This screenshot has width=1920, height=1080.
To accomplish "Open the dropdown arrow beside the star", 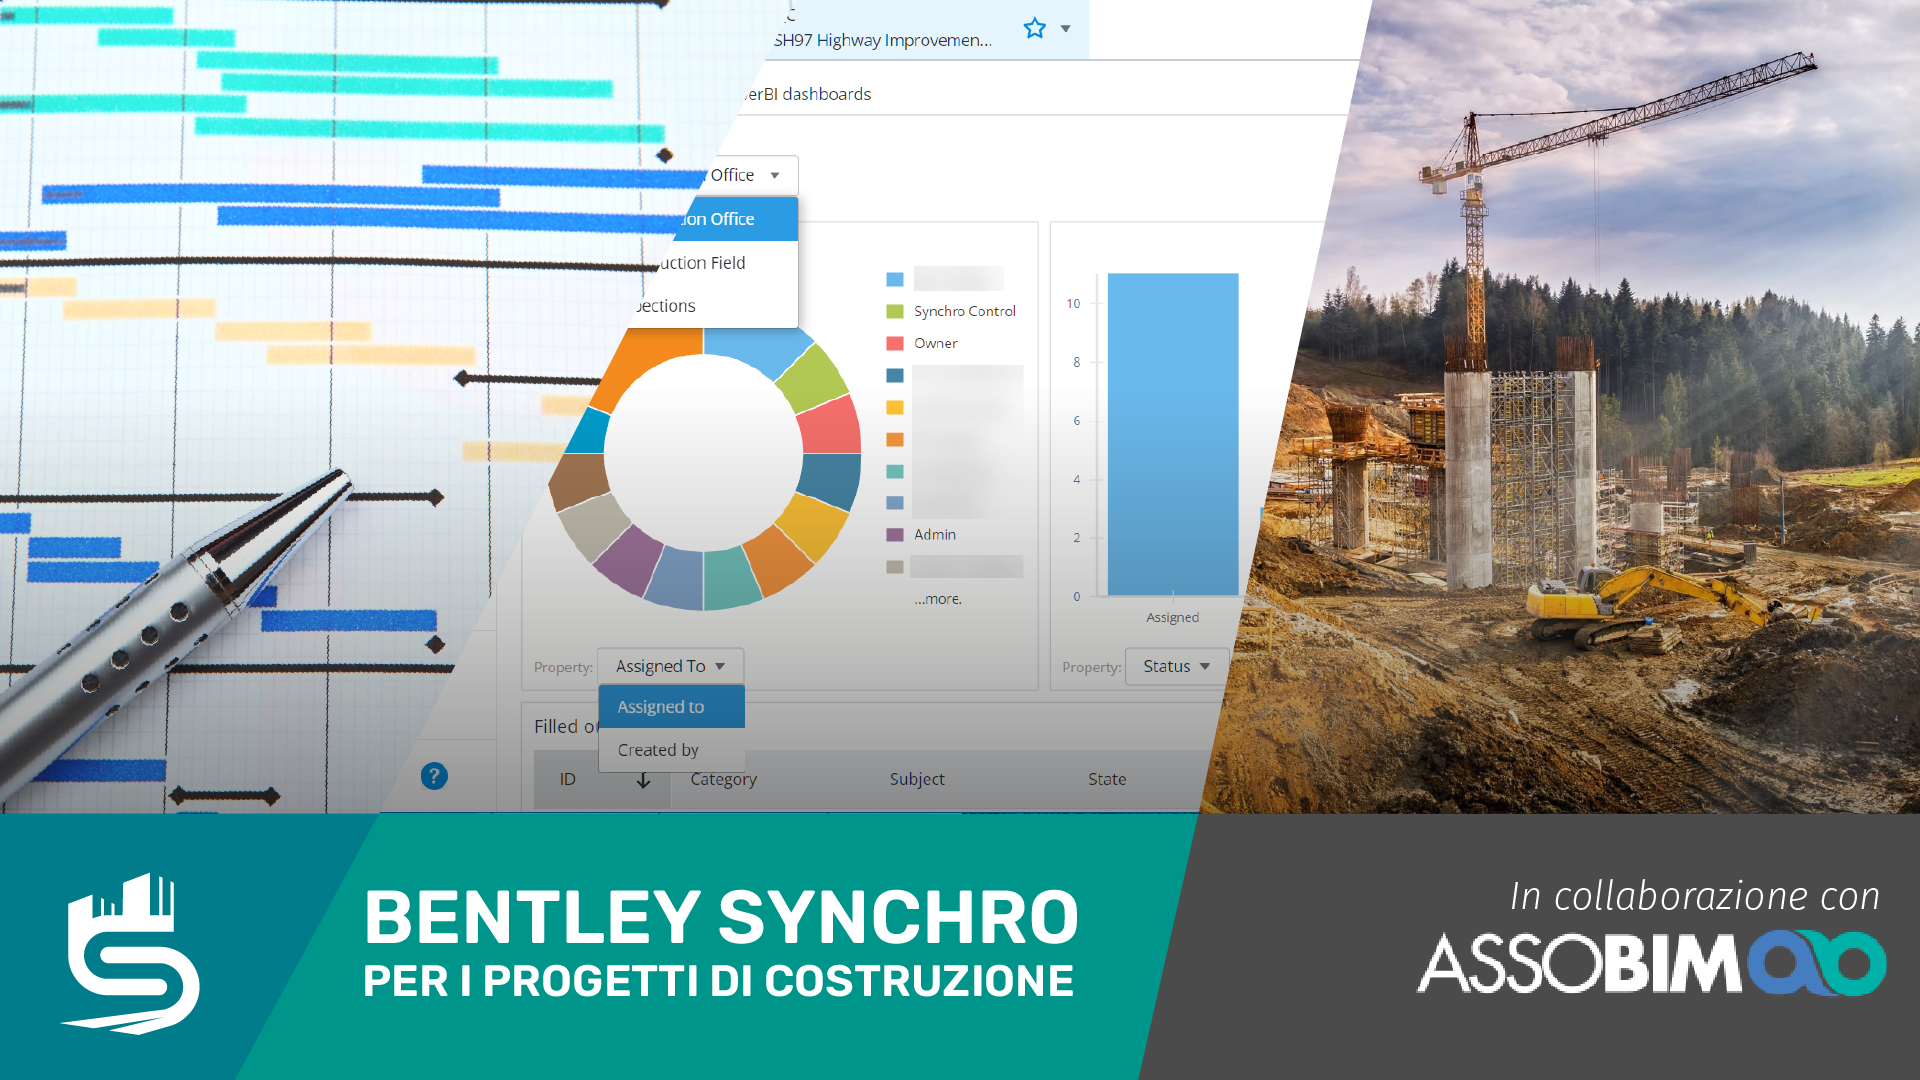I will tap(1066, 28).
